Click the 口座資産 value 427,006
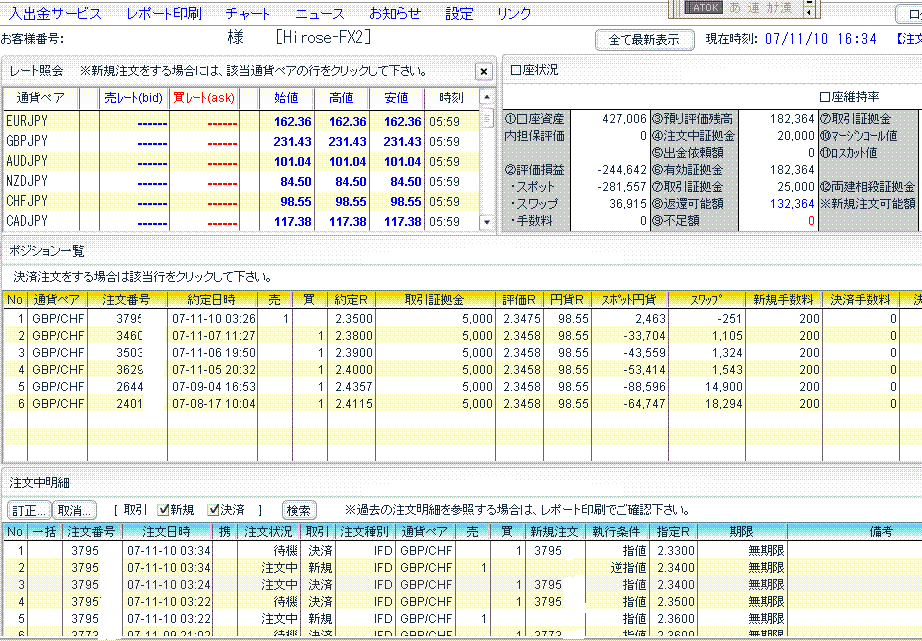Viewport: 922px width, 641px height. click(624, 119)
